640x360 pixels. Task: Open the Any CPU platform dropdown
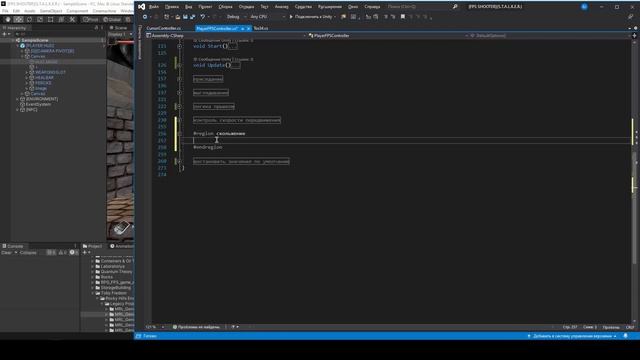267,17
